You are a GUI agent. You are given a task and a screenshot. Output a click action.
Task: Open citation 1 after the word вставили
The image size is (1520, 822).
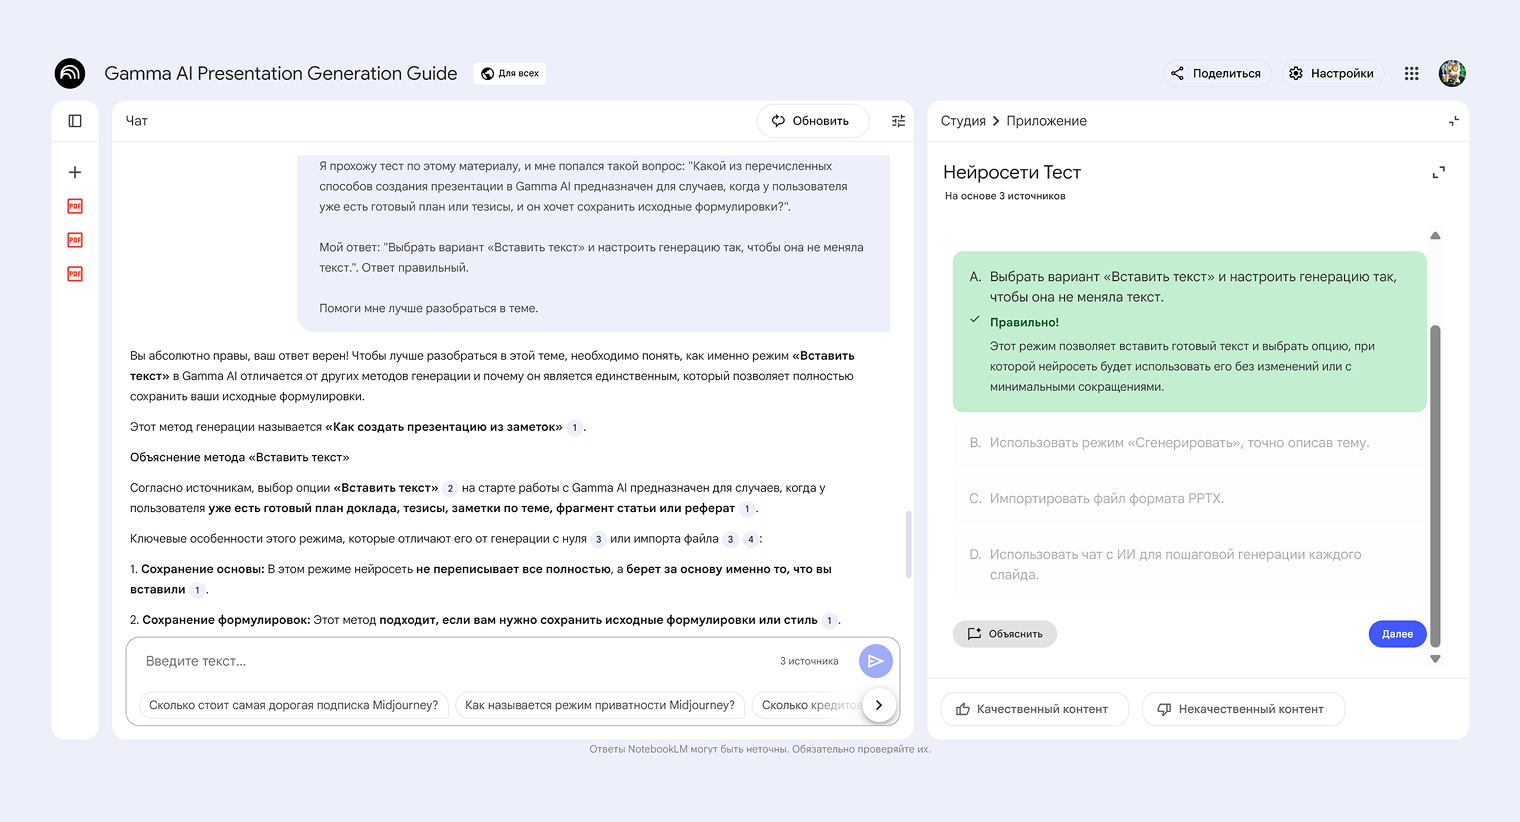198,590
